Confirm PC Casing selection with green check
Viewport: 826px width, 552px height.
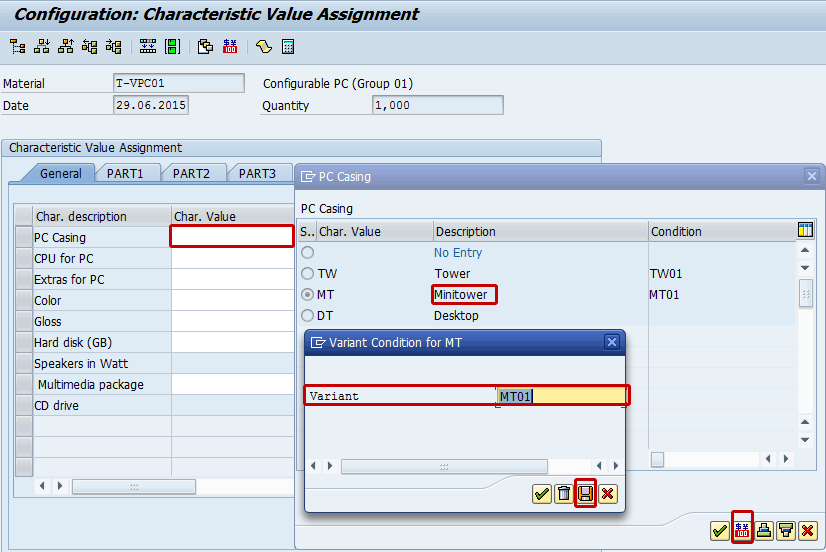(x=720, y=531)
